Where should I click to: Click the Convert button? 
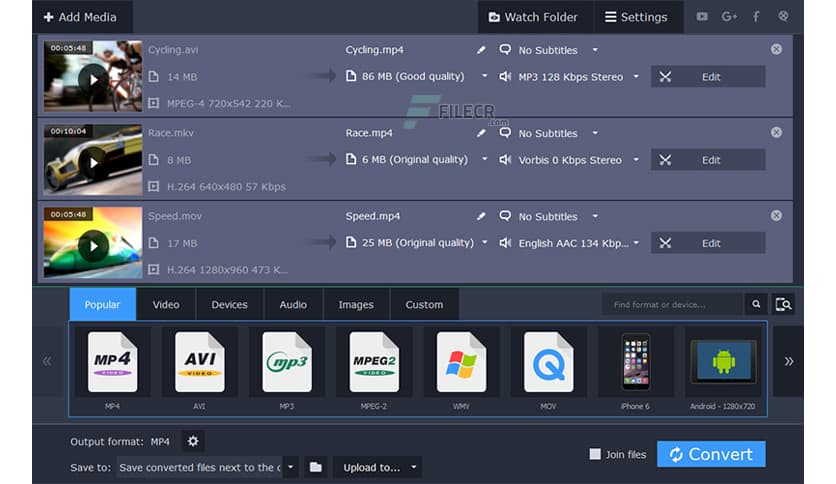click(x=711, y=454)
